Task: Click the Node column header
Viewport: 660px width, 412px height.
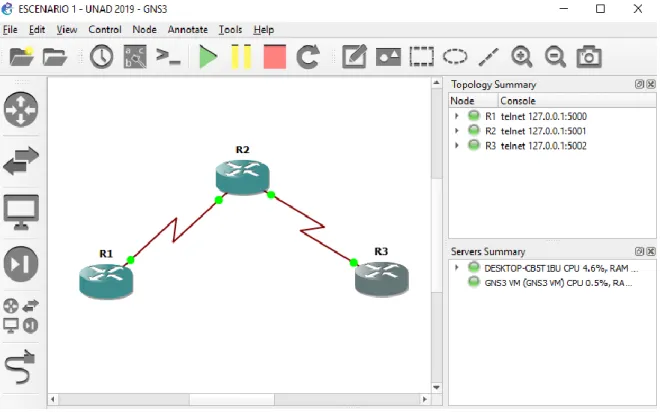Action: click(474, 101)
